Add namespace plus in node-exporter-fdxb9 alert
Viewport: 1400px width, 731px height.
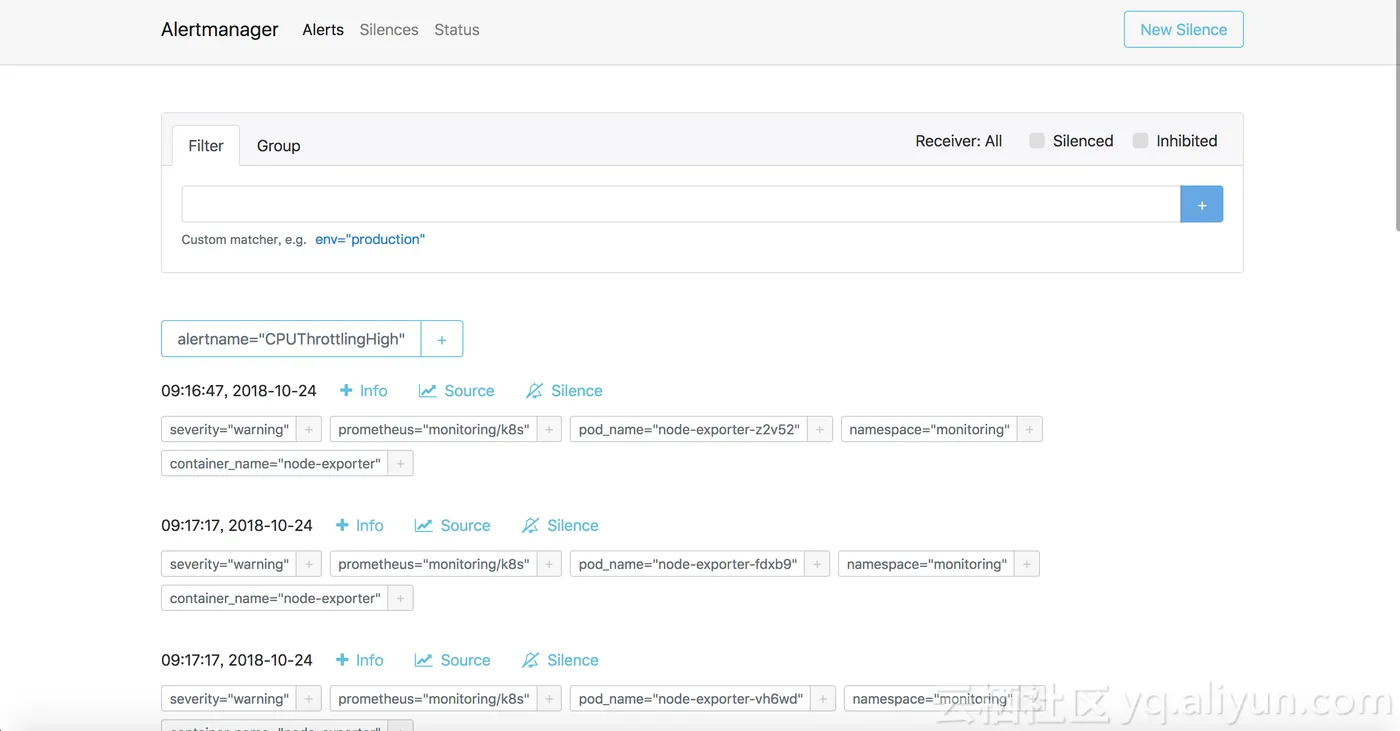click(1027, 565)
